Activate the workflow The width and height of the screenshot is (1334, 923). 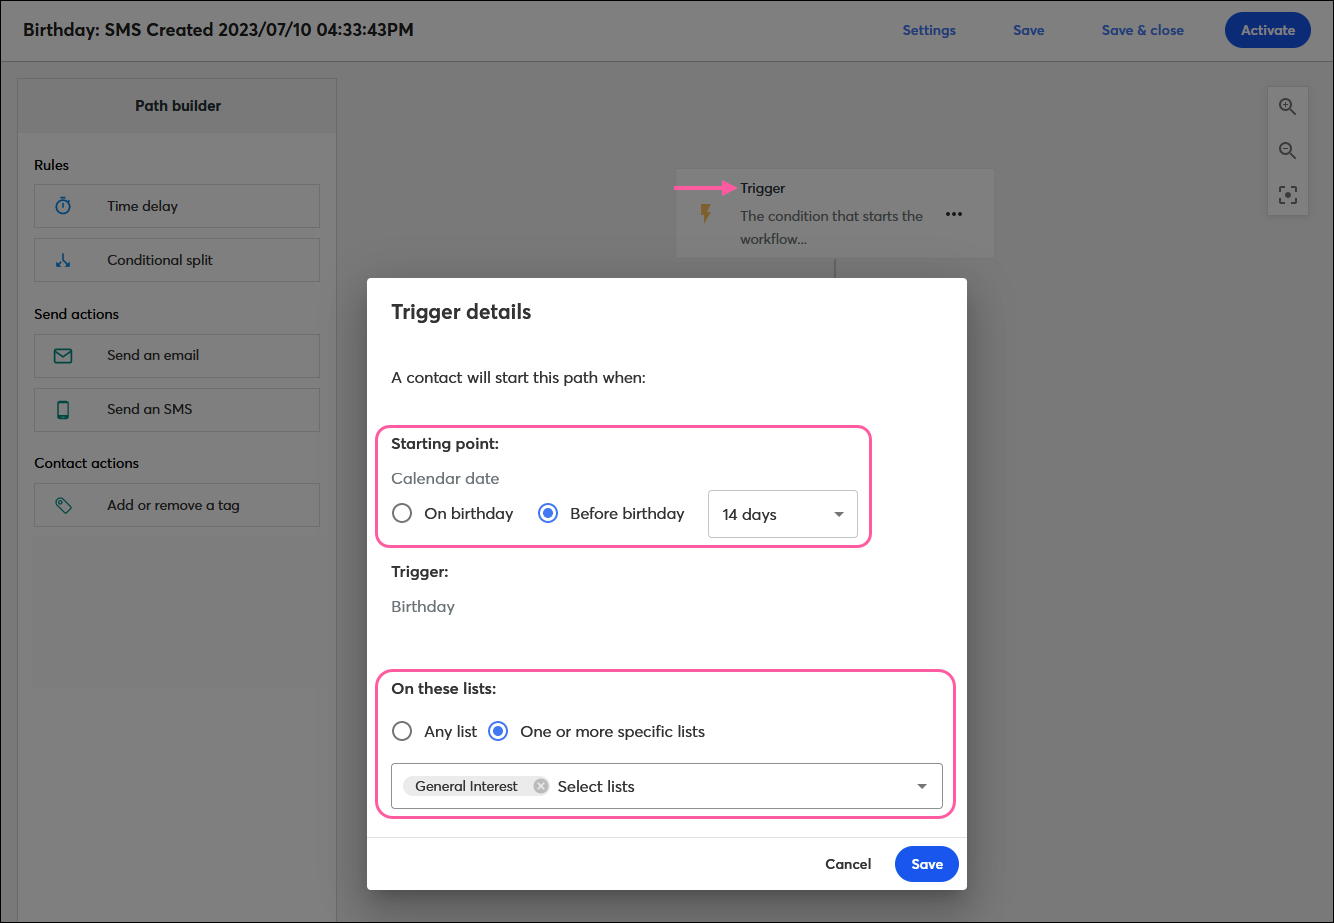click(1267, 30)
